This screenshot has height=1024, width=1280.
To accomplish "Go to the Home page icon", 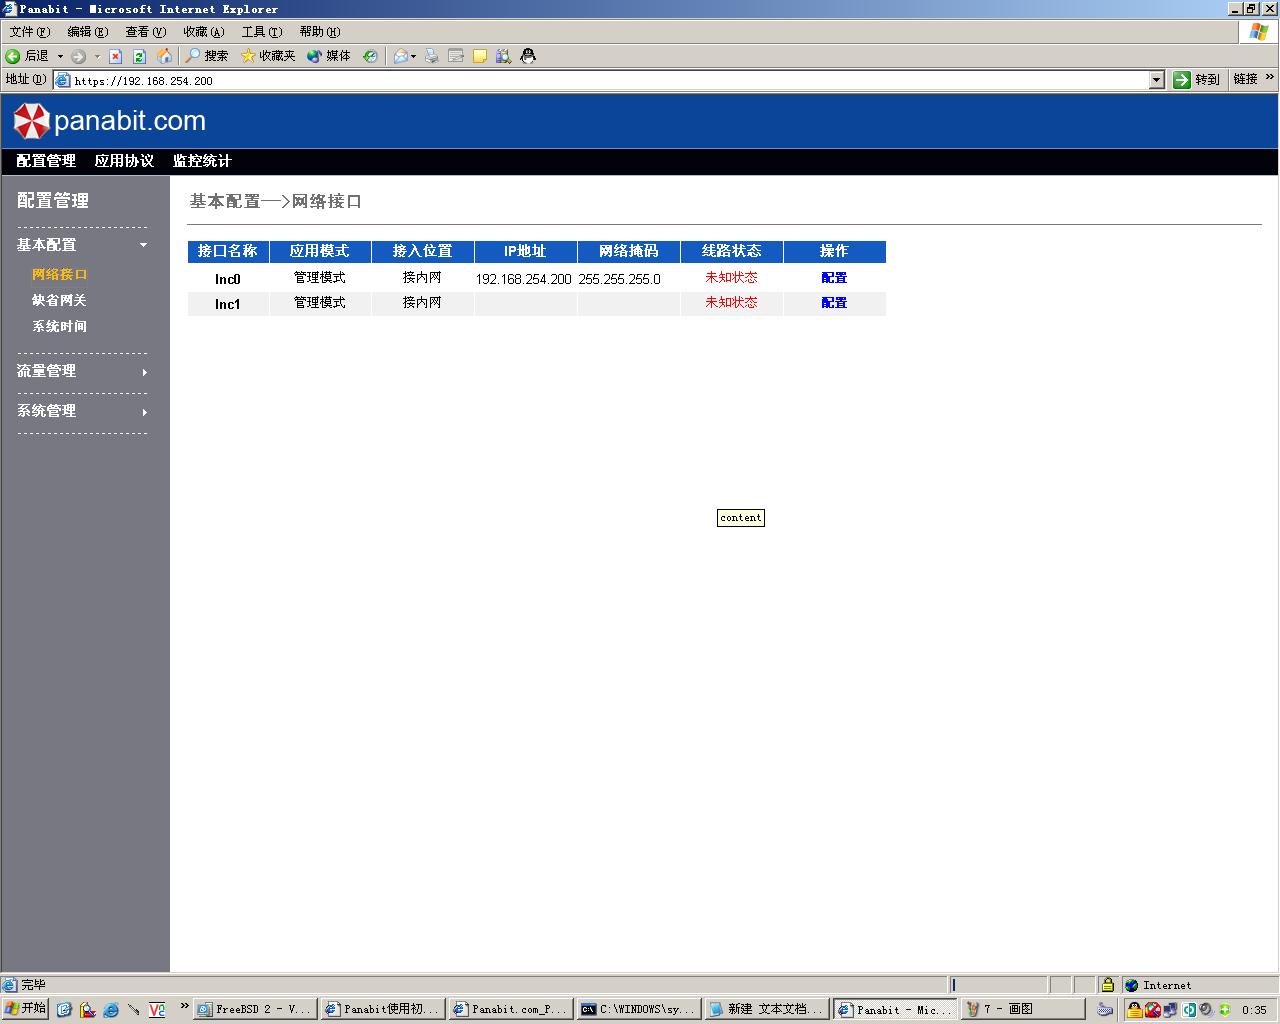I will click(164, 56).
